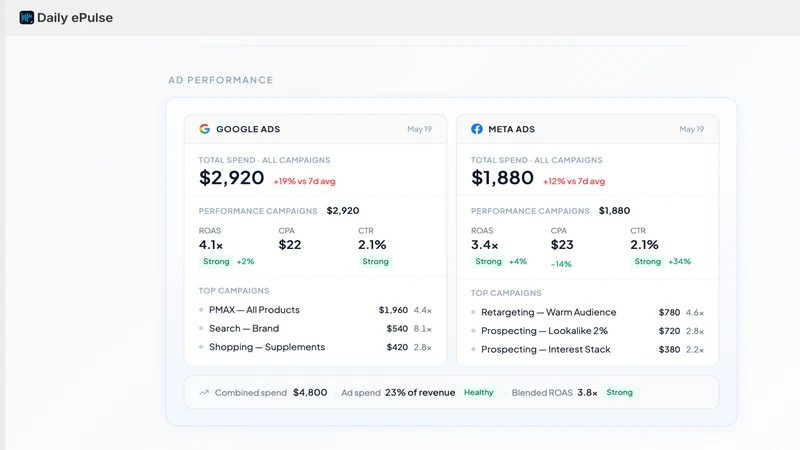Click the GOOGLE ADS card title
800x450 pixels.
pyautogui.click(x=248, y=129)
